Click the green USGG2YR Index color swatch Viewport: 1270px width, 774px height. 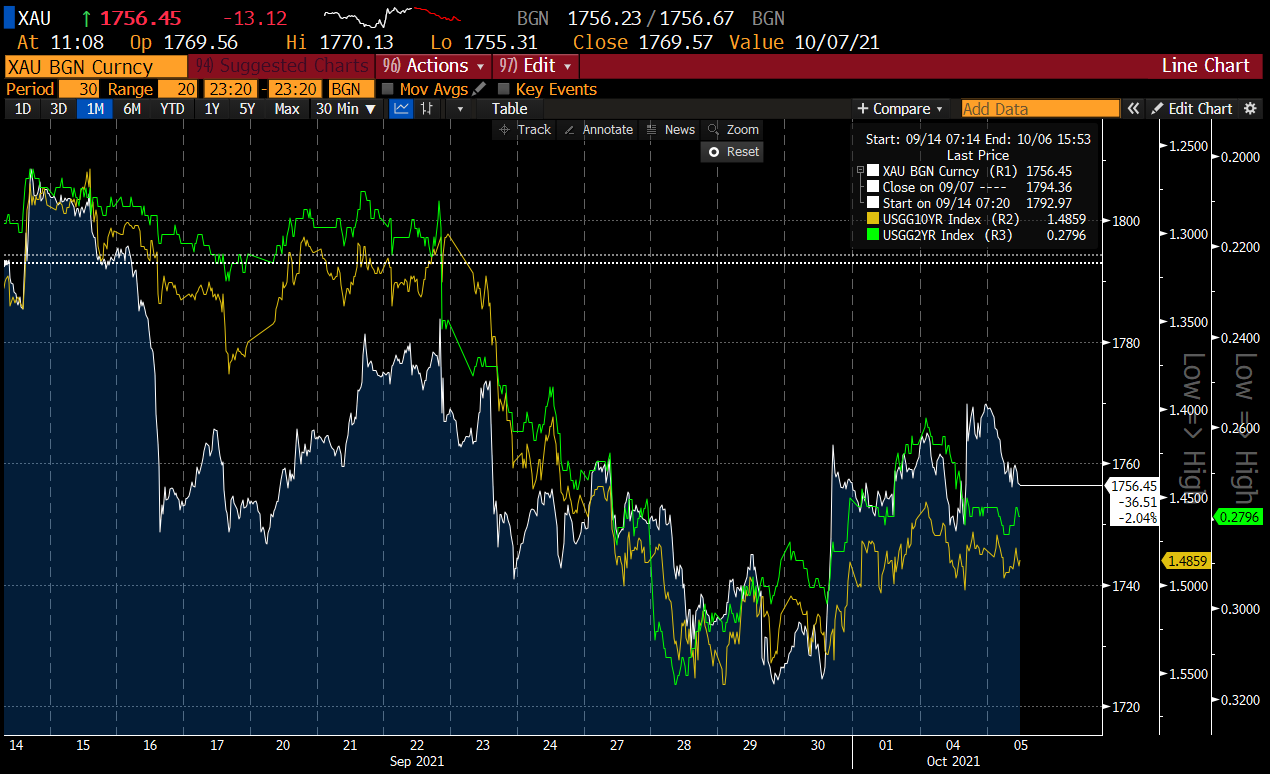[x=872, y=235]
